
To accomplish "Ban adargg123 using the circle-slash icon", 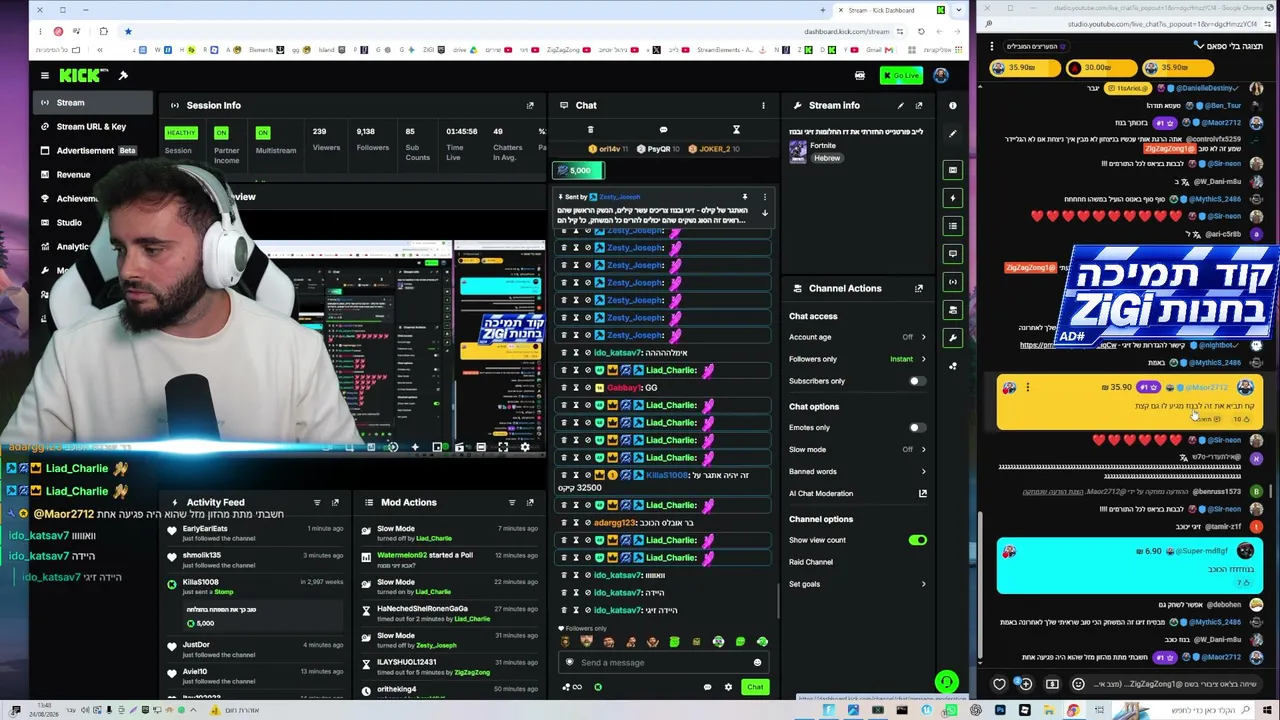I will (587, 522).
